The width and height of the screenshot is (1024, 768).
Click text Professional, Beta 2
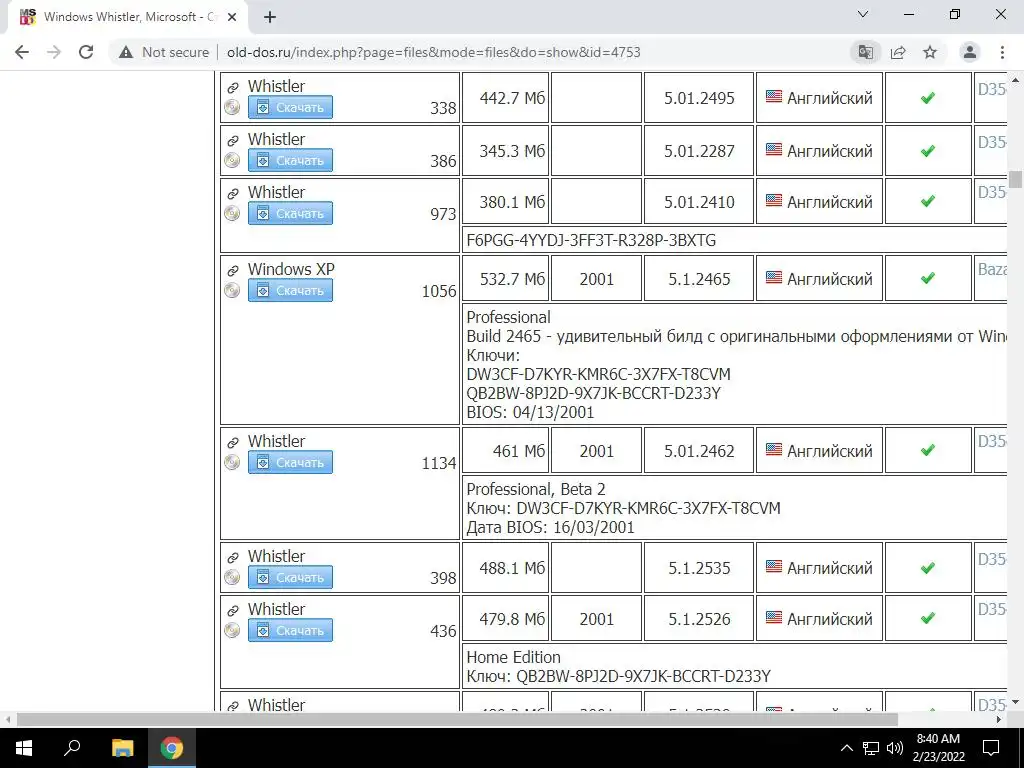(536, 489)
